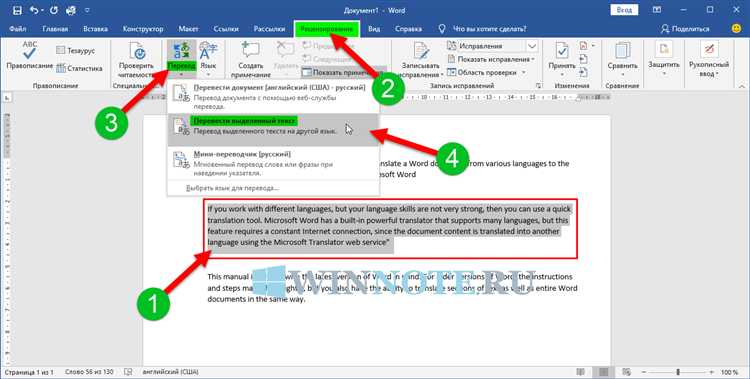Image resolution: width=750 pixels, height=379 pixels.
Task: Click the Redo/Repeat icon in the title bar
Action: [x=54, y=10]
